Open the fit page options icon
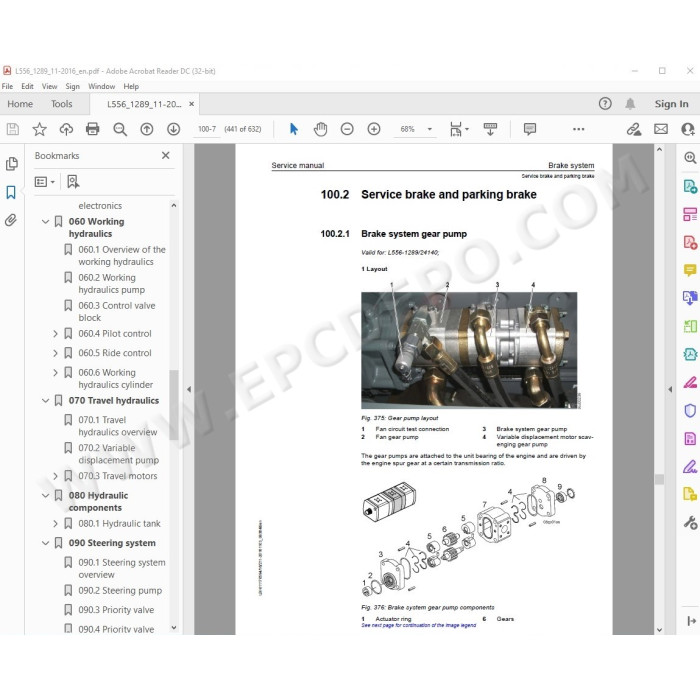 point(455,129)
